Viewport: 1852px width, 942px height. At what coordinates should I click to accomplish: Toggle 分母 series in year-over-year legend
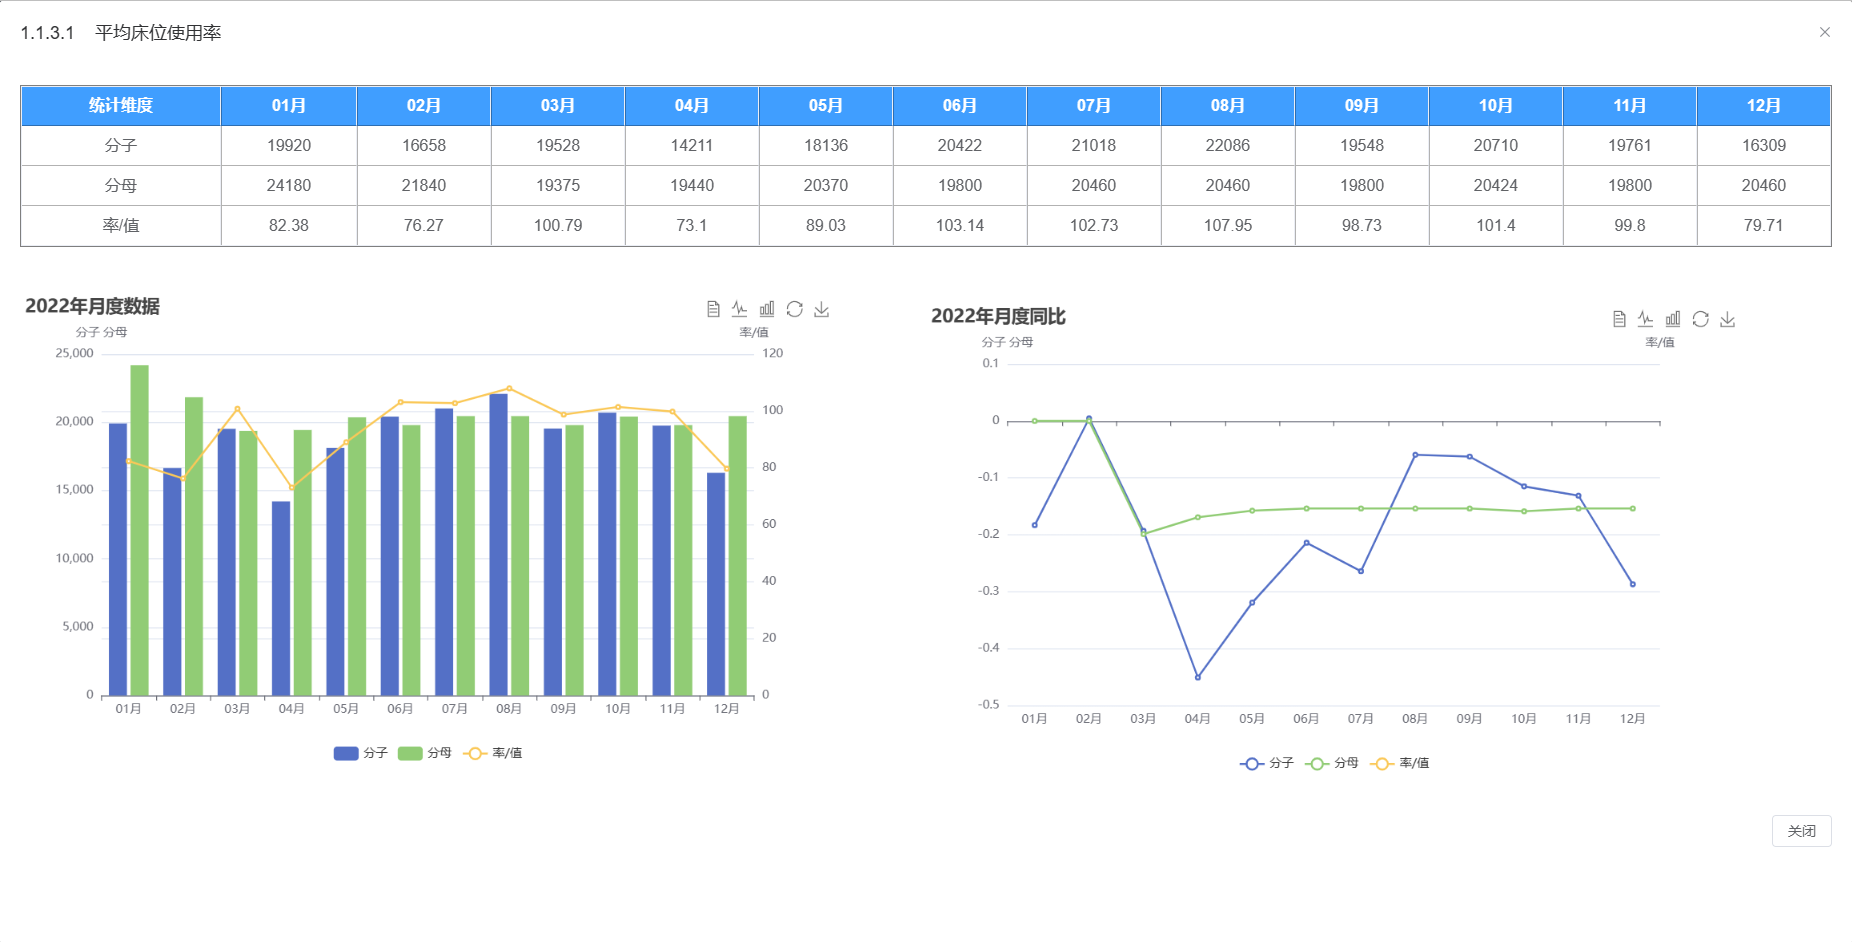(x=1332, y=763)
